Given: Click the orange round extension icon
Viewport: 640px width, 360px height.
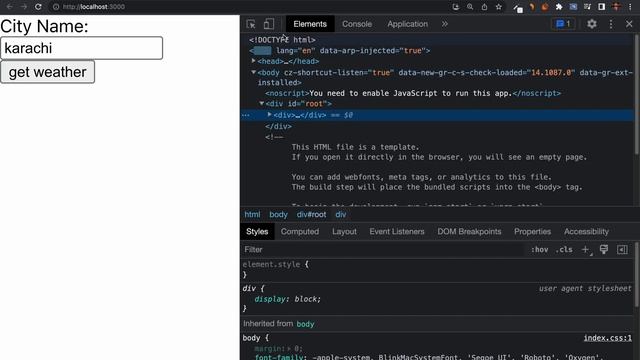Looking at the screenshot, I should [544, 7].
